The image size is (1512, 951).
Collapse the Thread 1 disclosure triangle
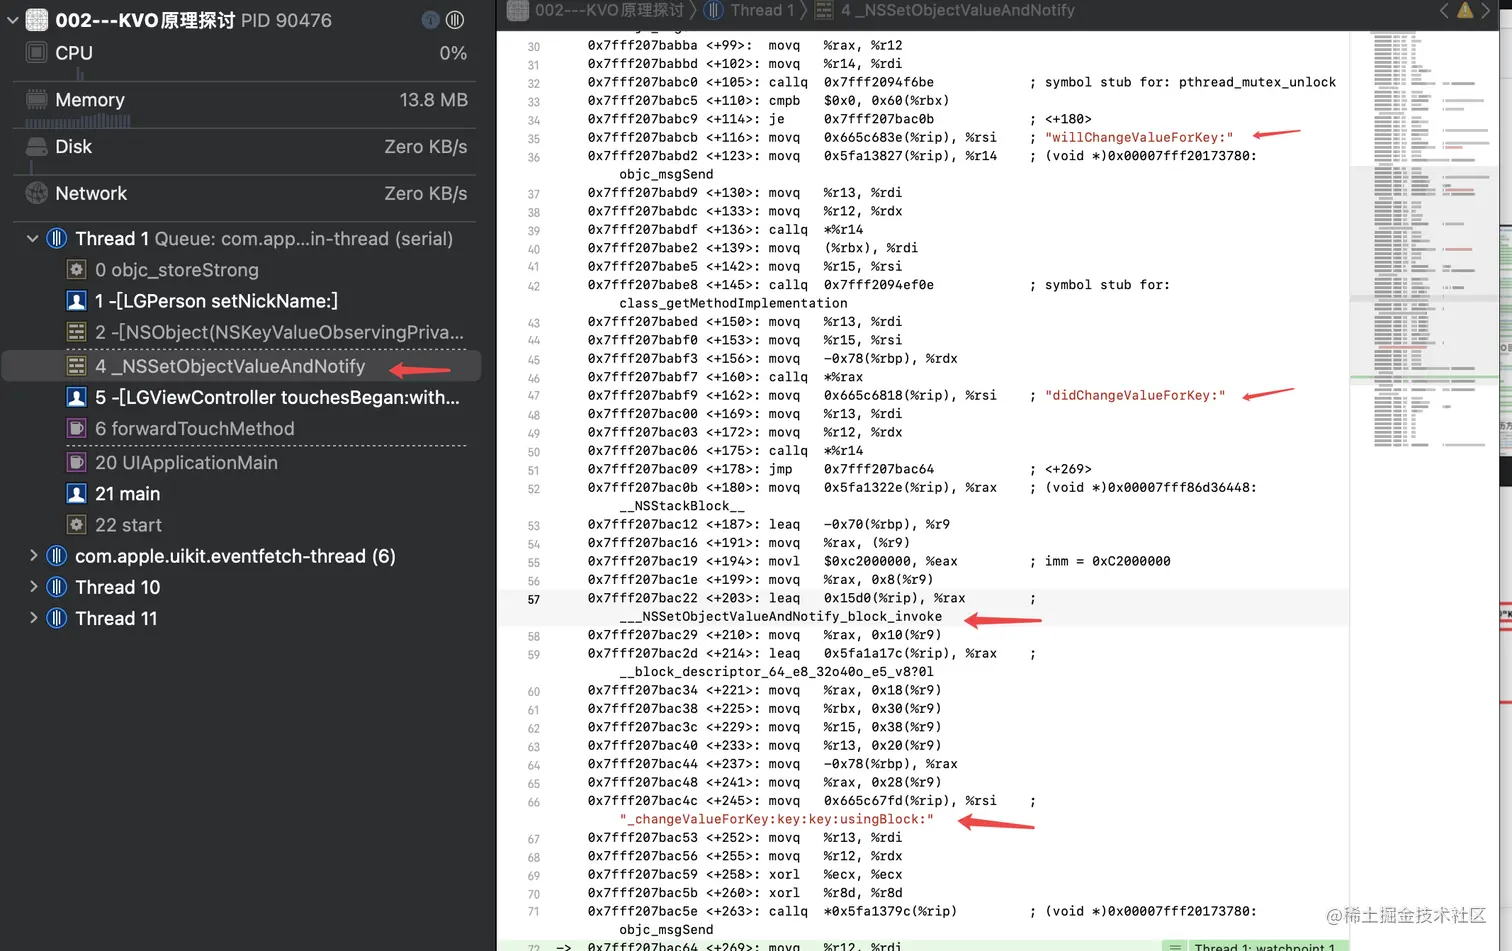32,239
